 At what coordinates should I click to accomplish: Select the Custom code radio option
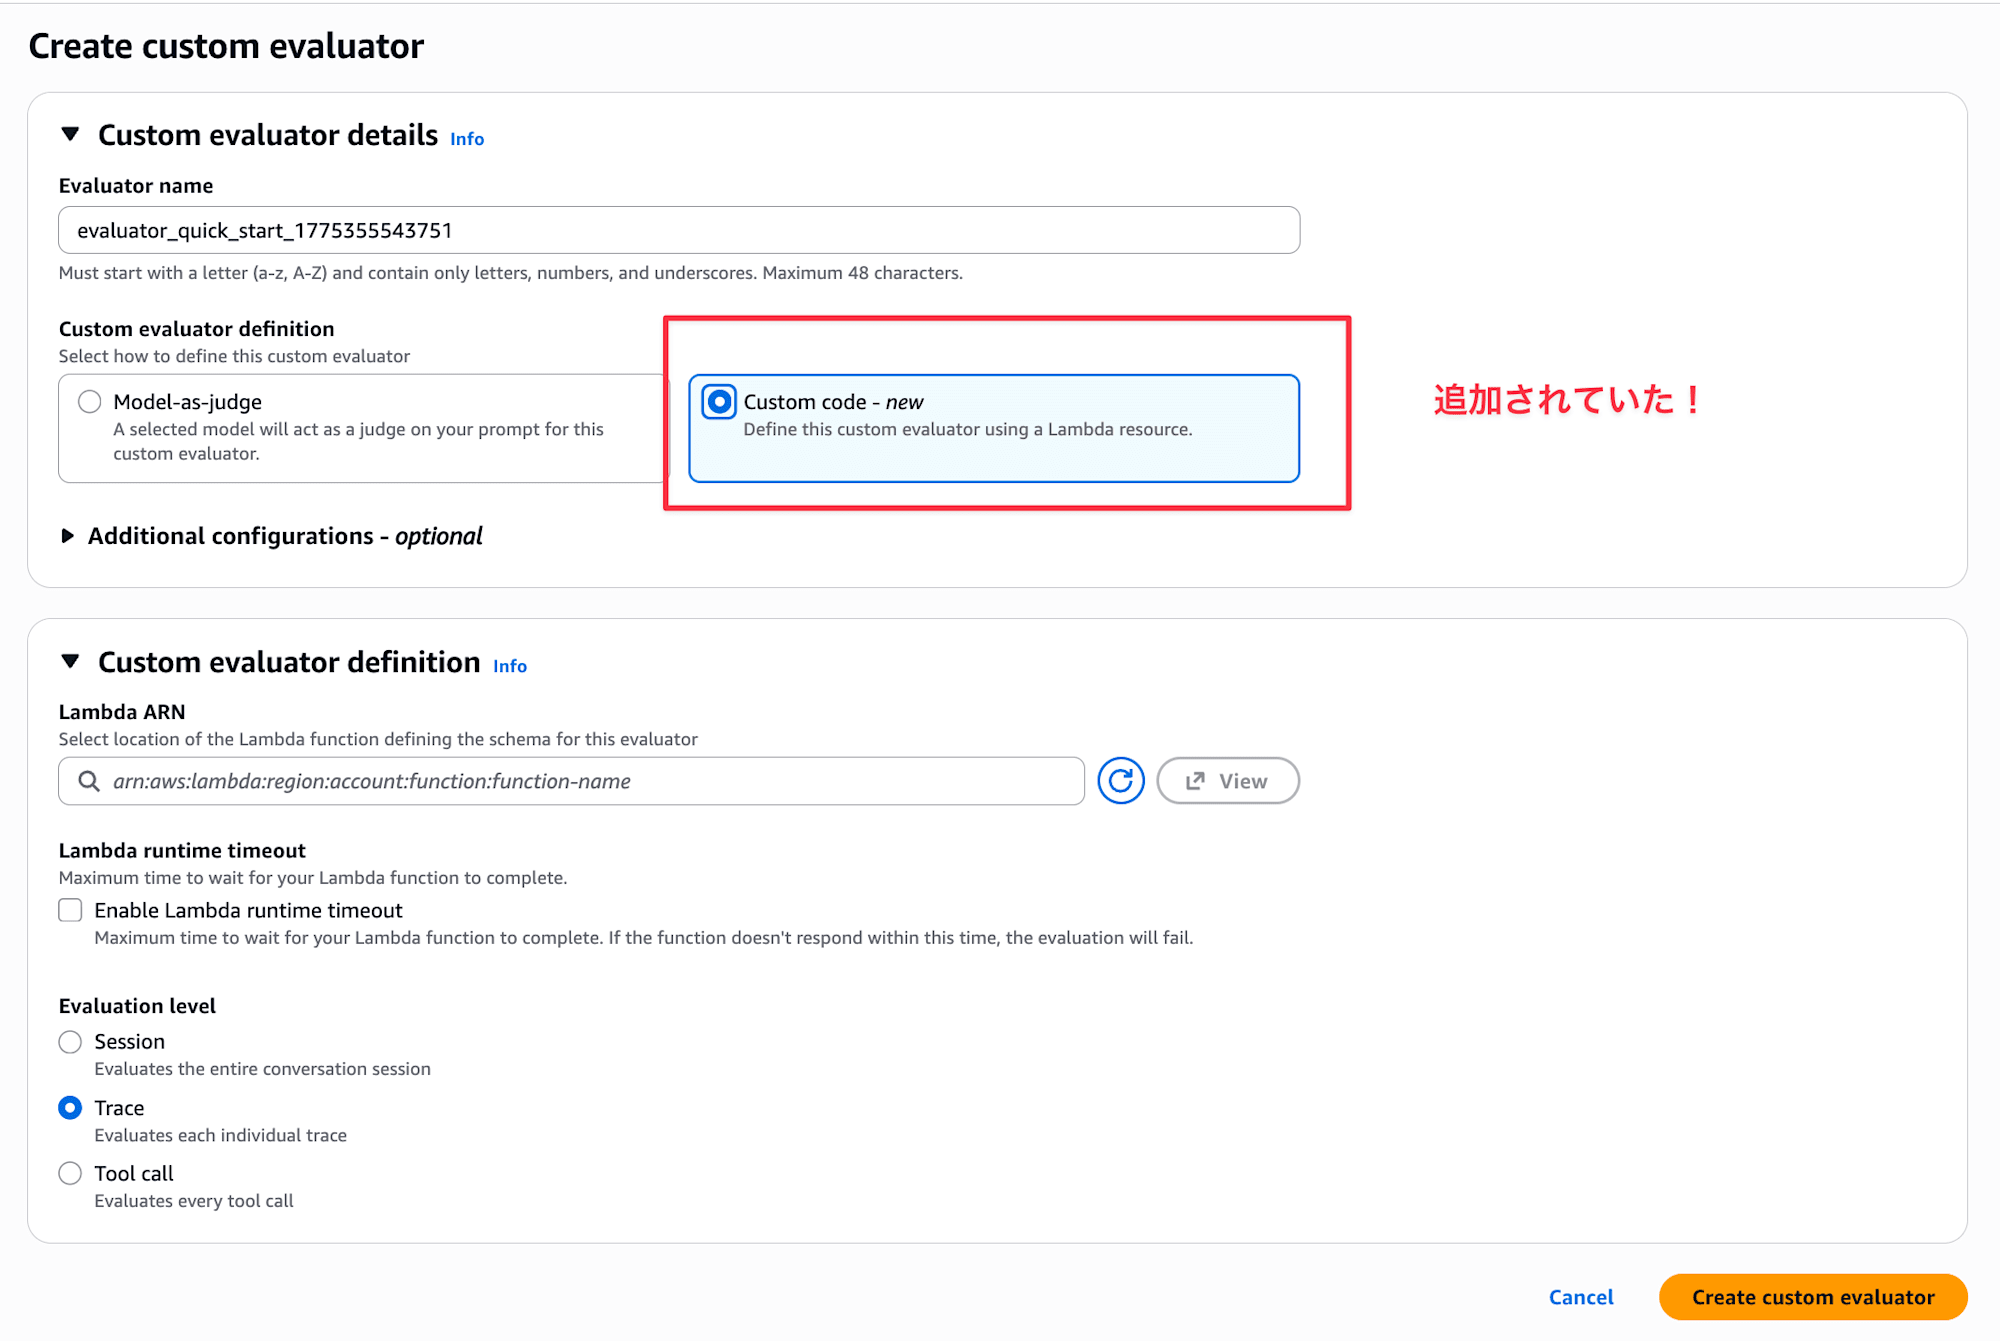pos(719,402)
